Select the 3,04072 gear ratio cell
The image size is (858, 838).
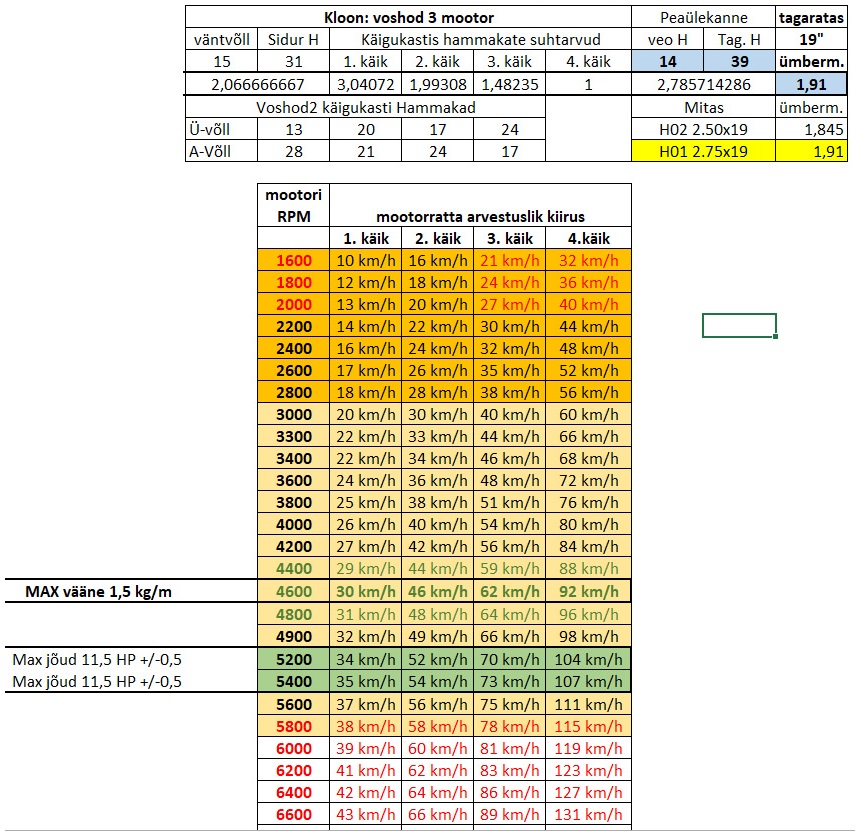365,84
